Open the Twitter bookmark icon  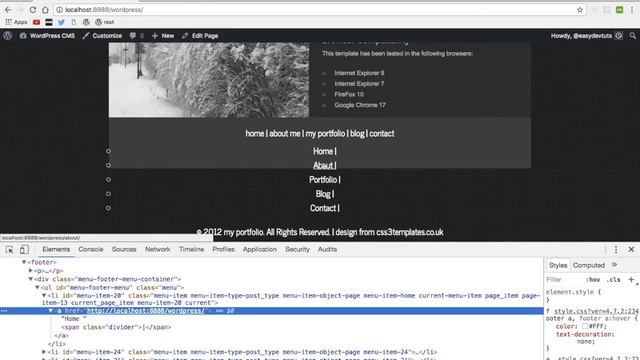[x=61, y=22]
